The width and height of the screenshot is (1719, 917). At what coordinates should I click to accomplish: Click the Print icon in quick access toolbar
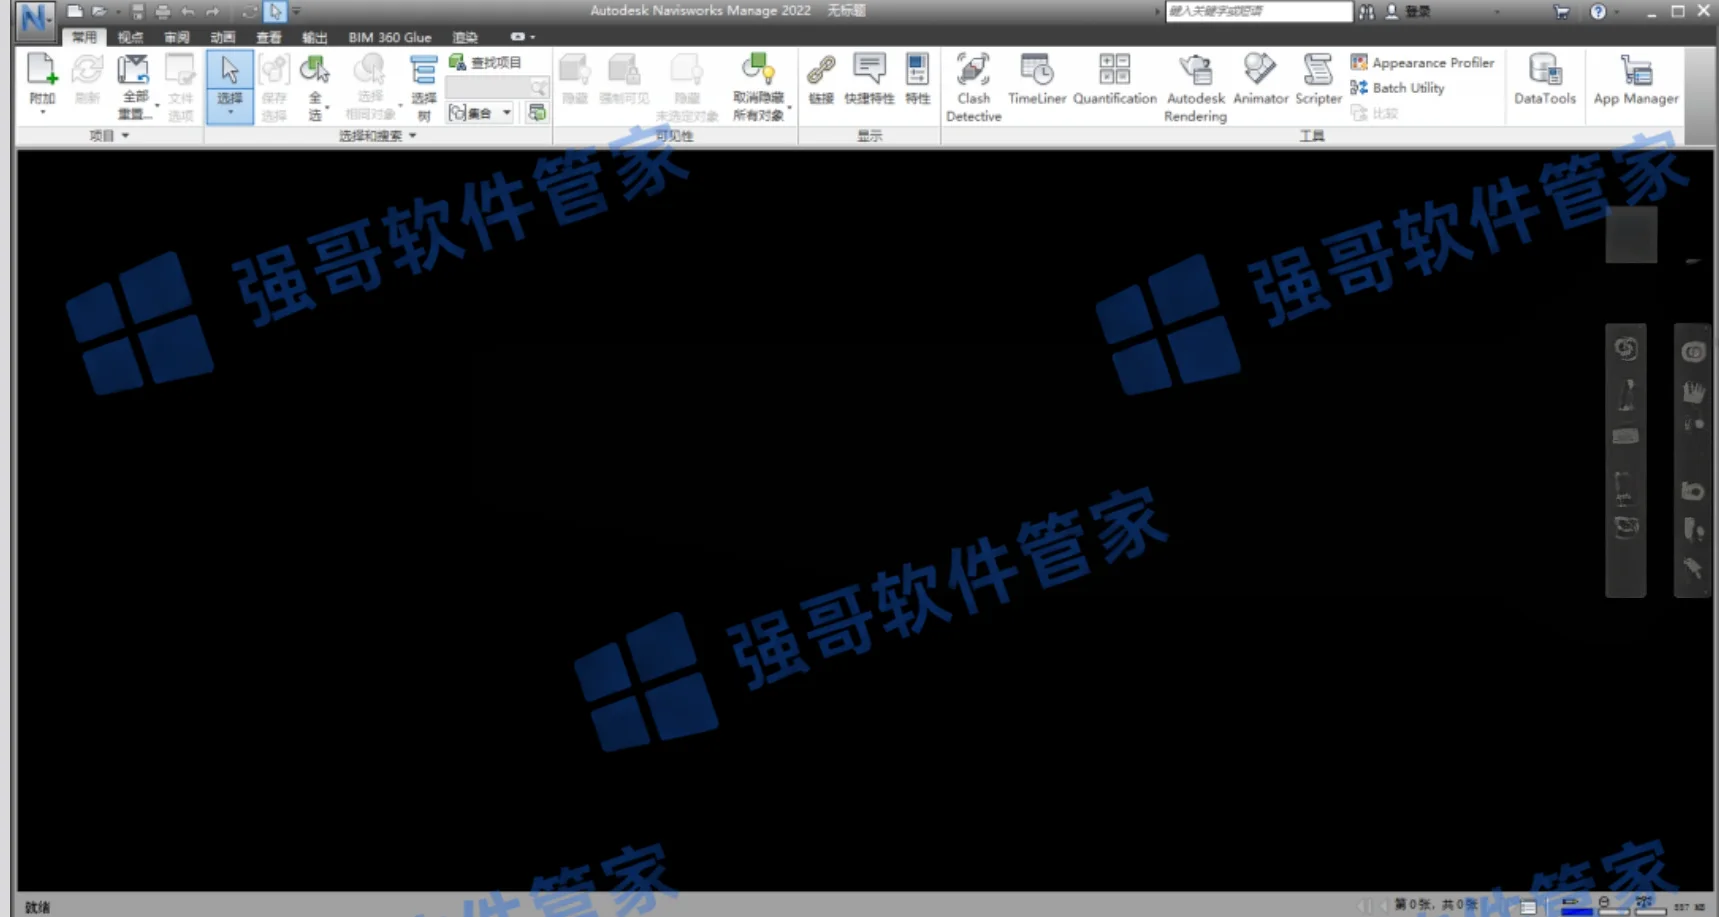162,12
